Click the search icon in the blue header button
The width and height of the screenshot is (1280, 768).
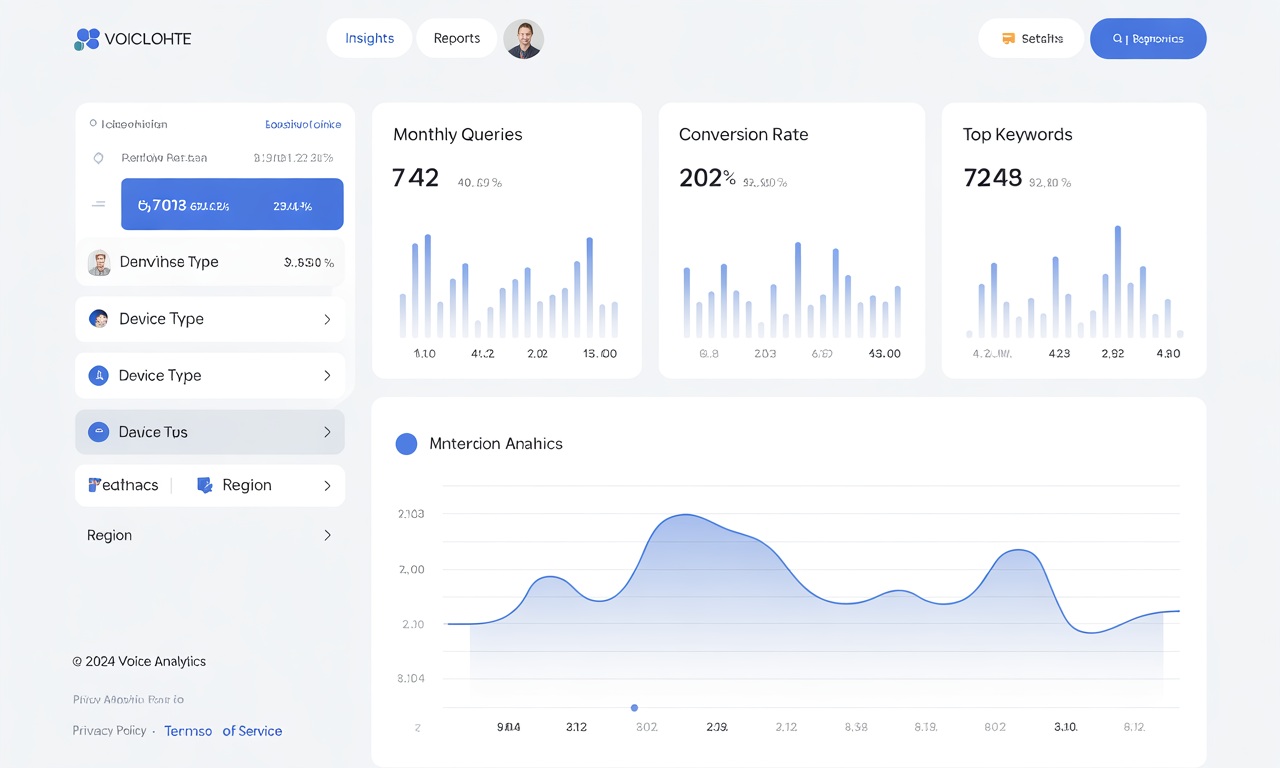(1117, 38)
